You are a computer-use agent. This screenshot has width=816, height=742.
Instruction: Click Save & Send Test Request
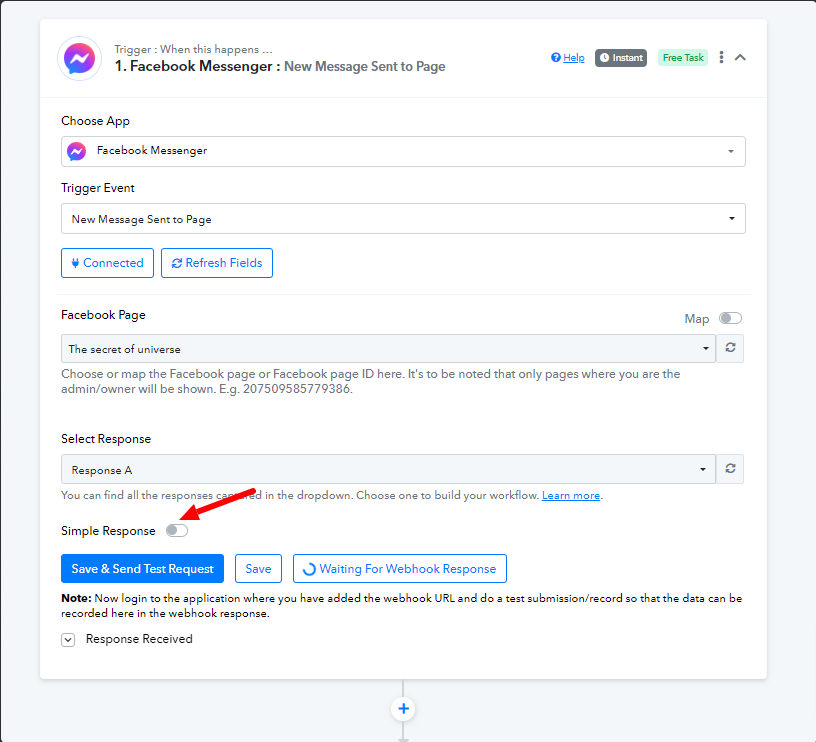click(x=143, y=569)
